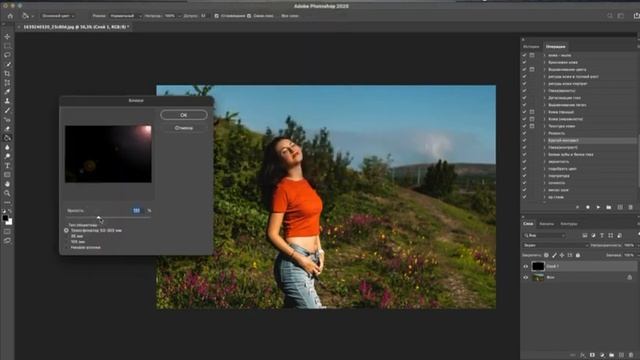Click brightness slider handle in dialog
Viewport: 640px width, 360px height.
(98, 218)
